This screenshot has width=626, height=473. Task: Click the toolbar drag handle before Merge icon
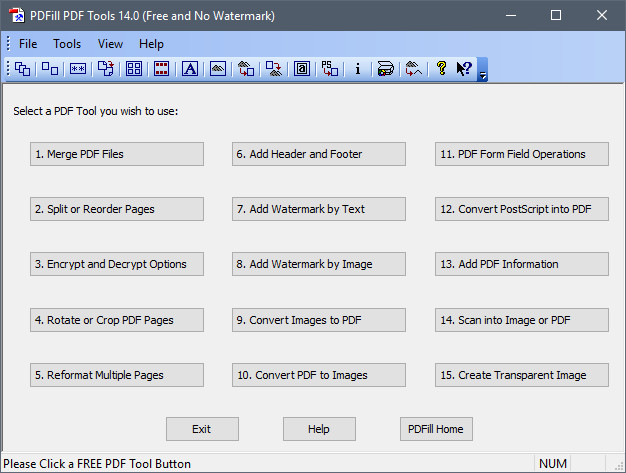point(8,69)
